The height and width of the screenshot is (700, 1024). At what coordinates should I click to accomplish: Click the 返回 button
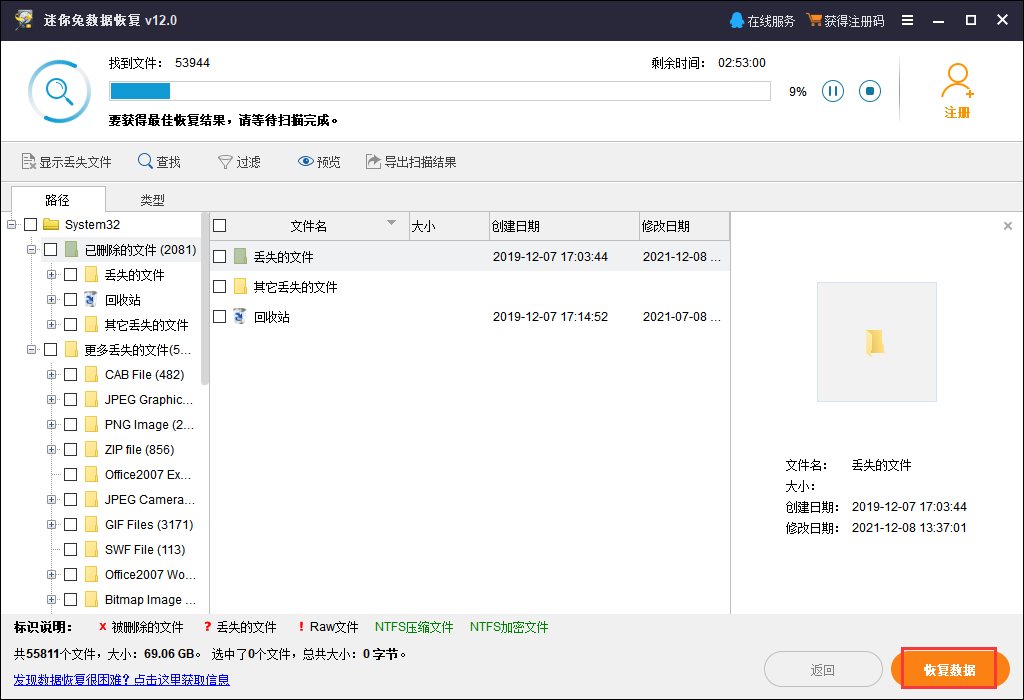tap(823, 669)
